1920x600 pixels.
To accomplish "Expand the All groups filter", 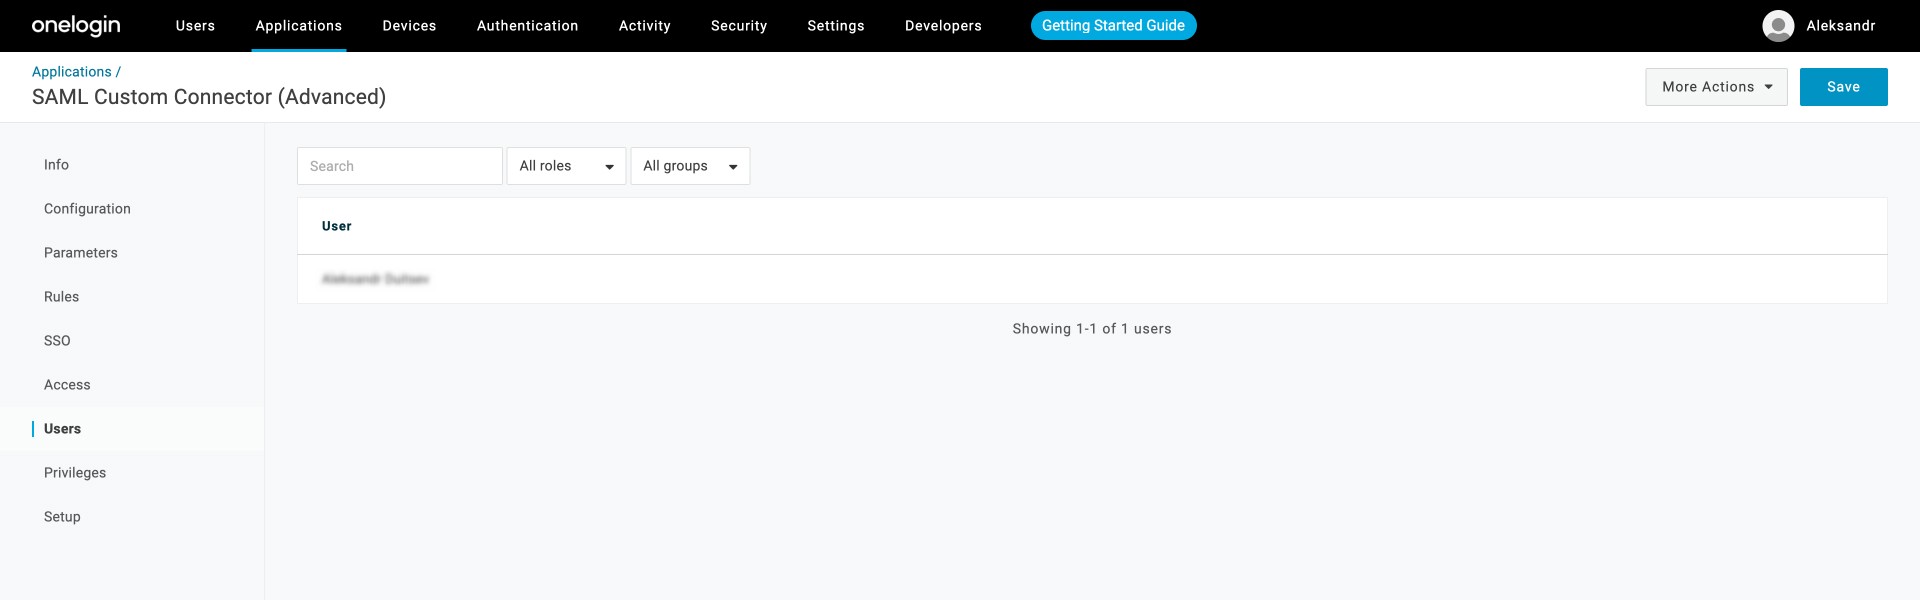I will (x=690, y=166).
